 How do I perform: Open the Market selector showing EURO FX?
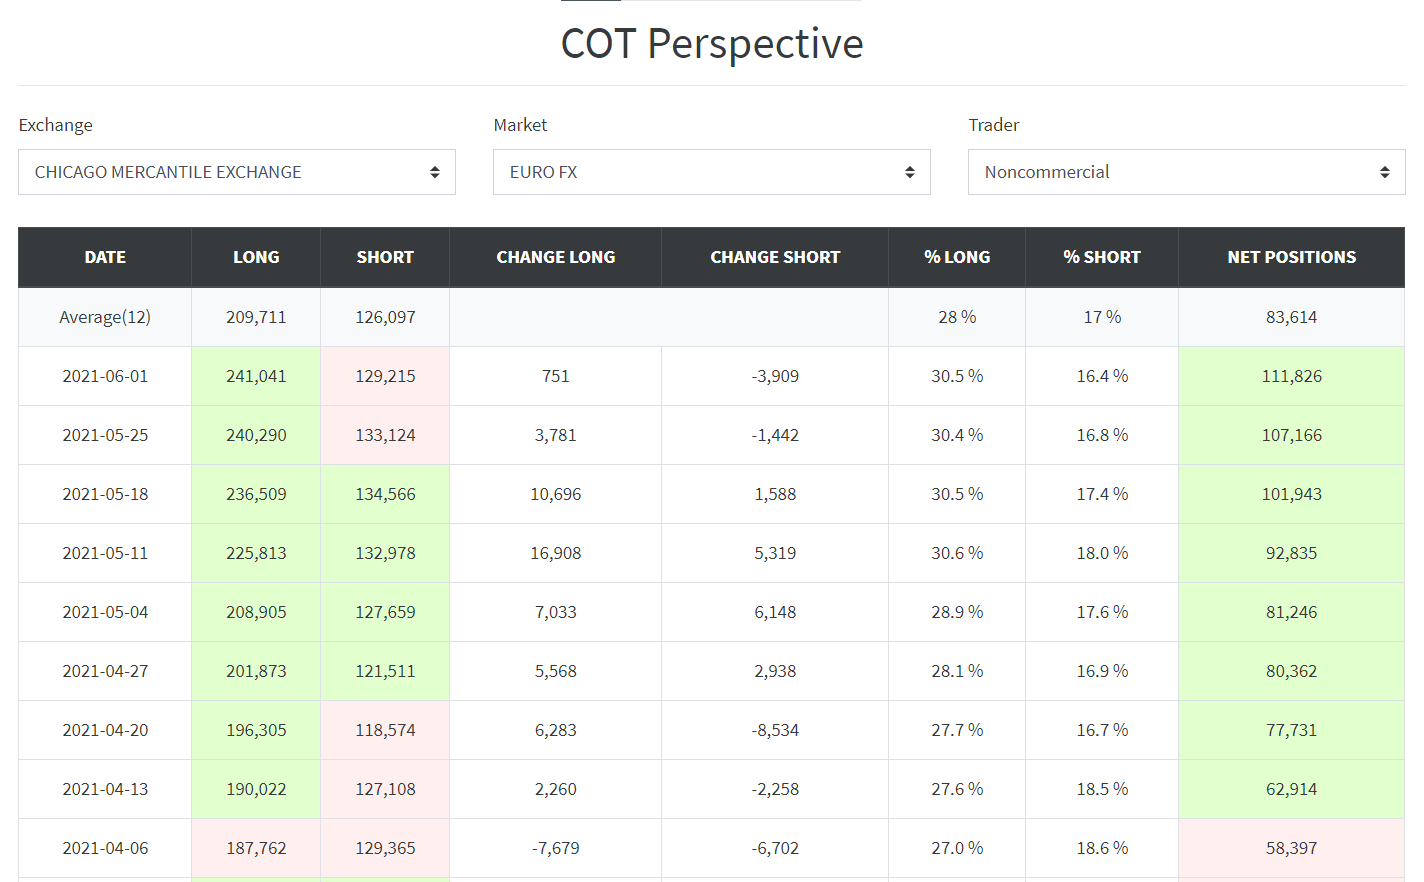click(x=712, y=171)
